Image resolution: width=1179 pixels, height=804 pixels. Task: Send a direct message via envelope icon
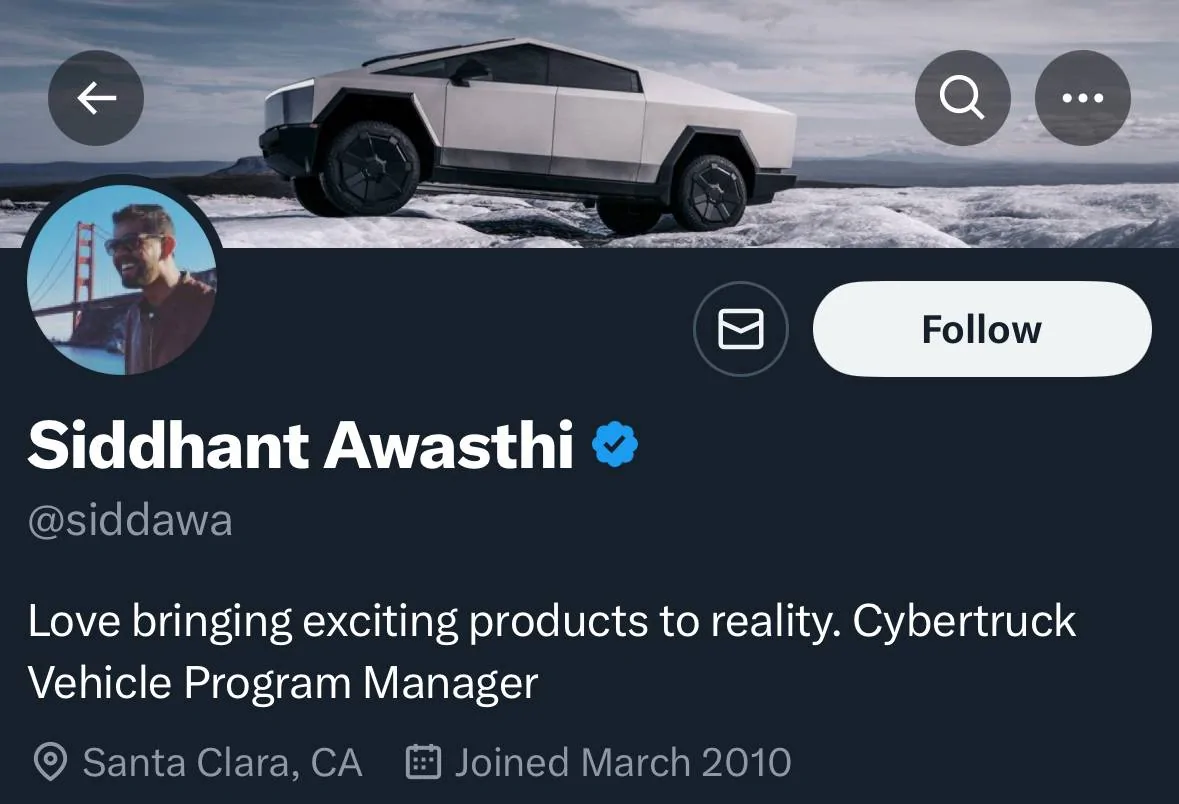point(741,329)
